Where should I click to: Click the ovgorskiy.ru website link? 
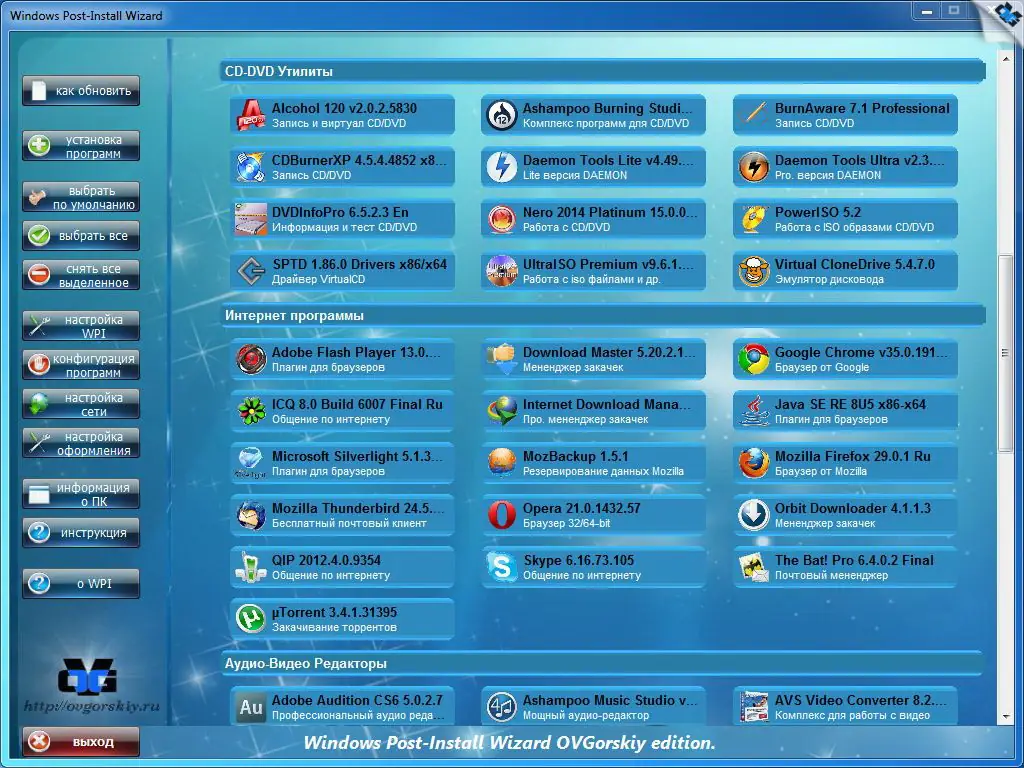pos(91,706)
